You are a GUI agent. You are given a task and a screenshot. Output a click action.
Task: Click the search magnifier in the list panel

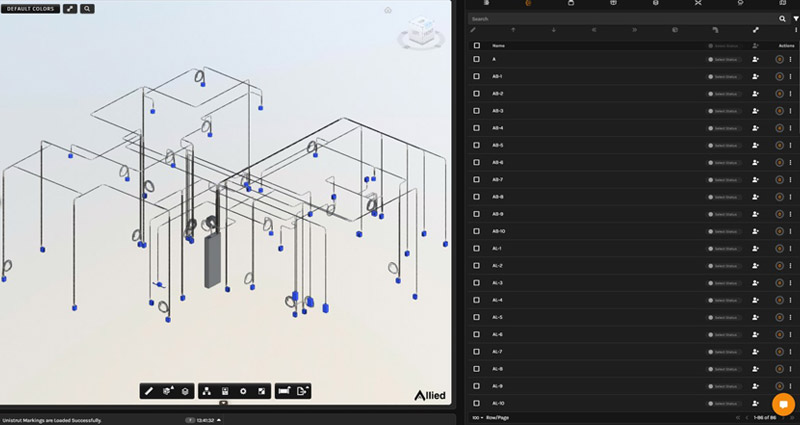[782, 19]
